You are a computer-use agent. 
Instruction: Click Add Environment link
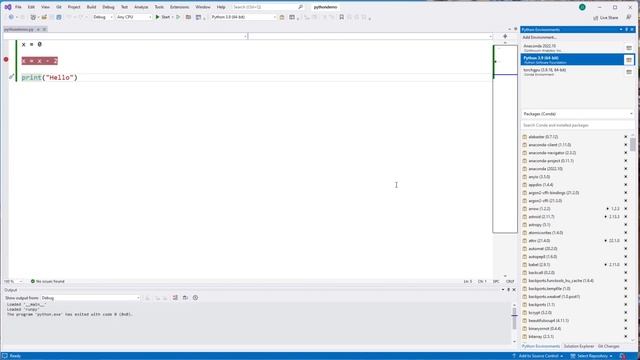coord(539,38)
